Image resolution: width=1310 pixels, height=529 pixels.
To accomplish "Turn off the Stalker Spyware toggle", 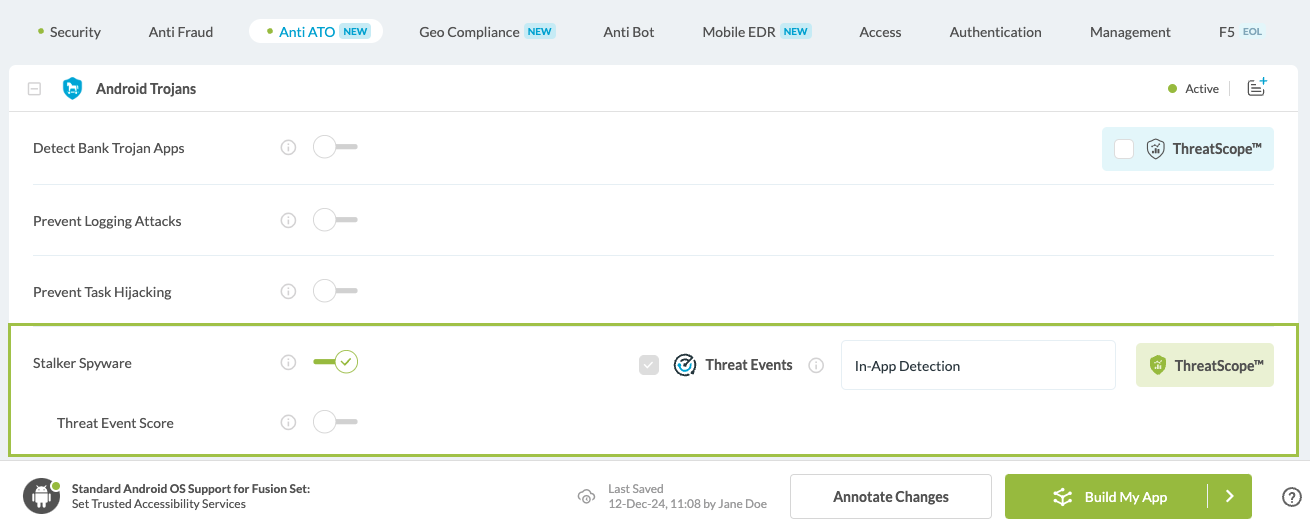I will coord(335,362).
